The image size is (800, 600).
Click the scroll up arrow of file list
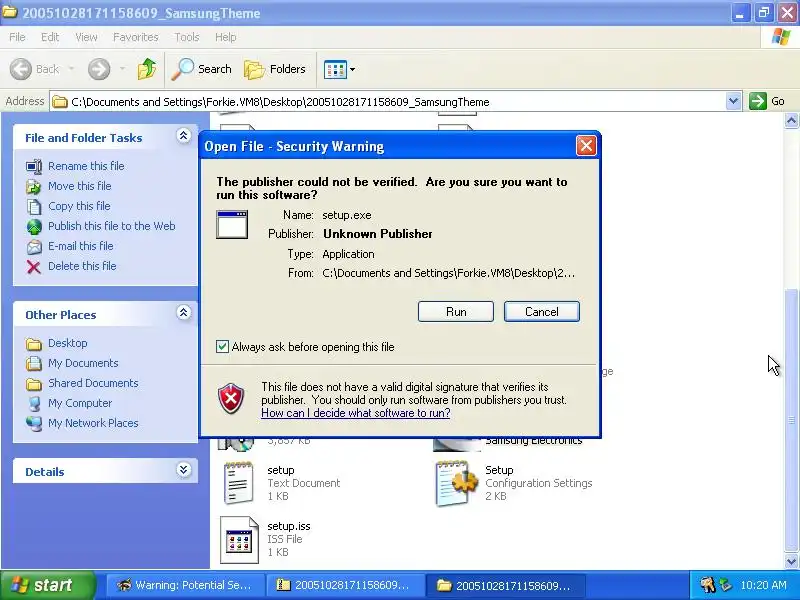pyautogui.click(x=791, y=121)
